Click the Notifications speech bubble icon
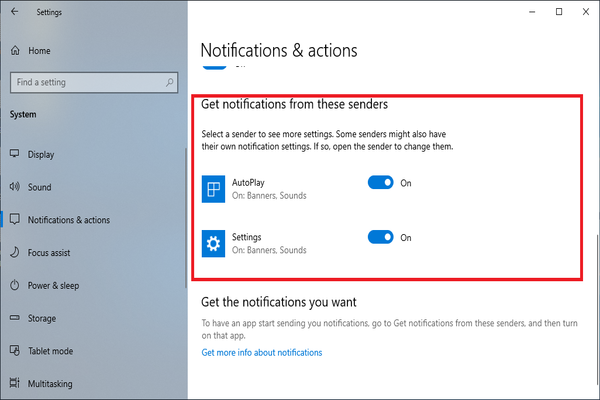Image resolution: width=600 pixels, height=400 pixels. [x=15, y=220]
